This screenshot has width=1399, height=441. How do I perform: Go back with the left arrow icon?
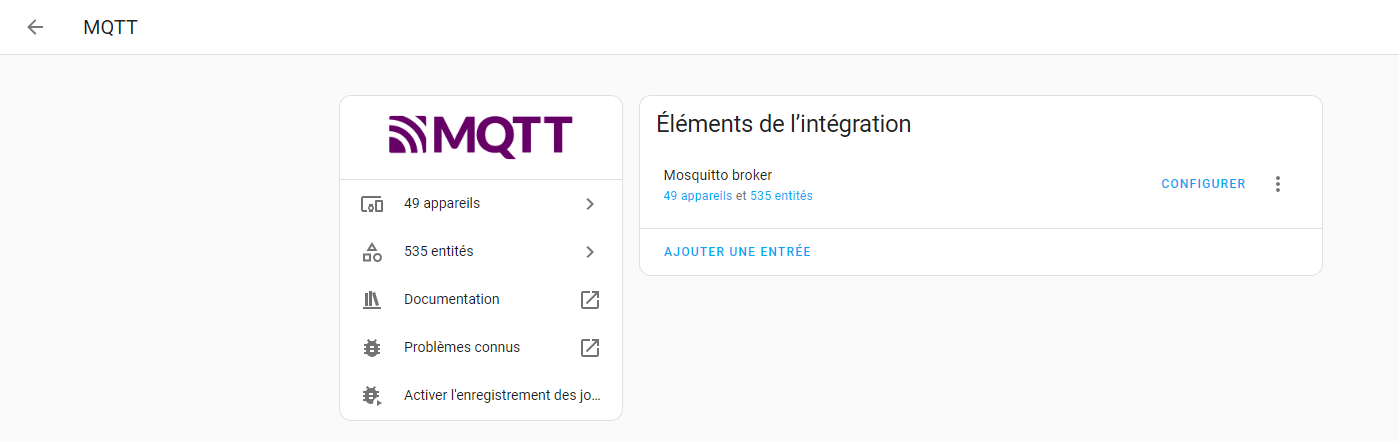pos(36,27)
